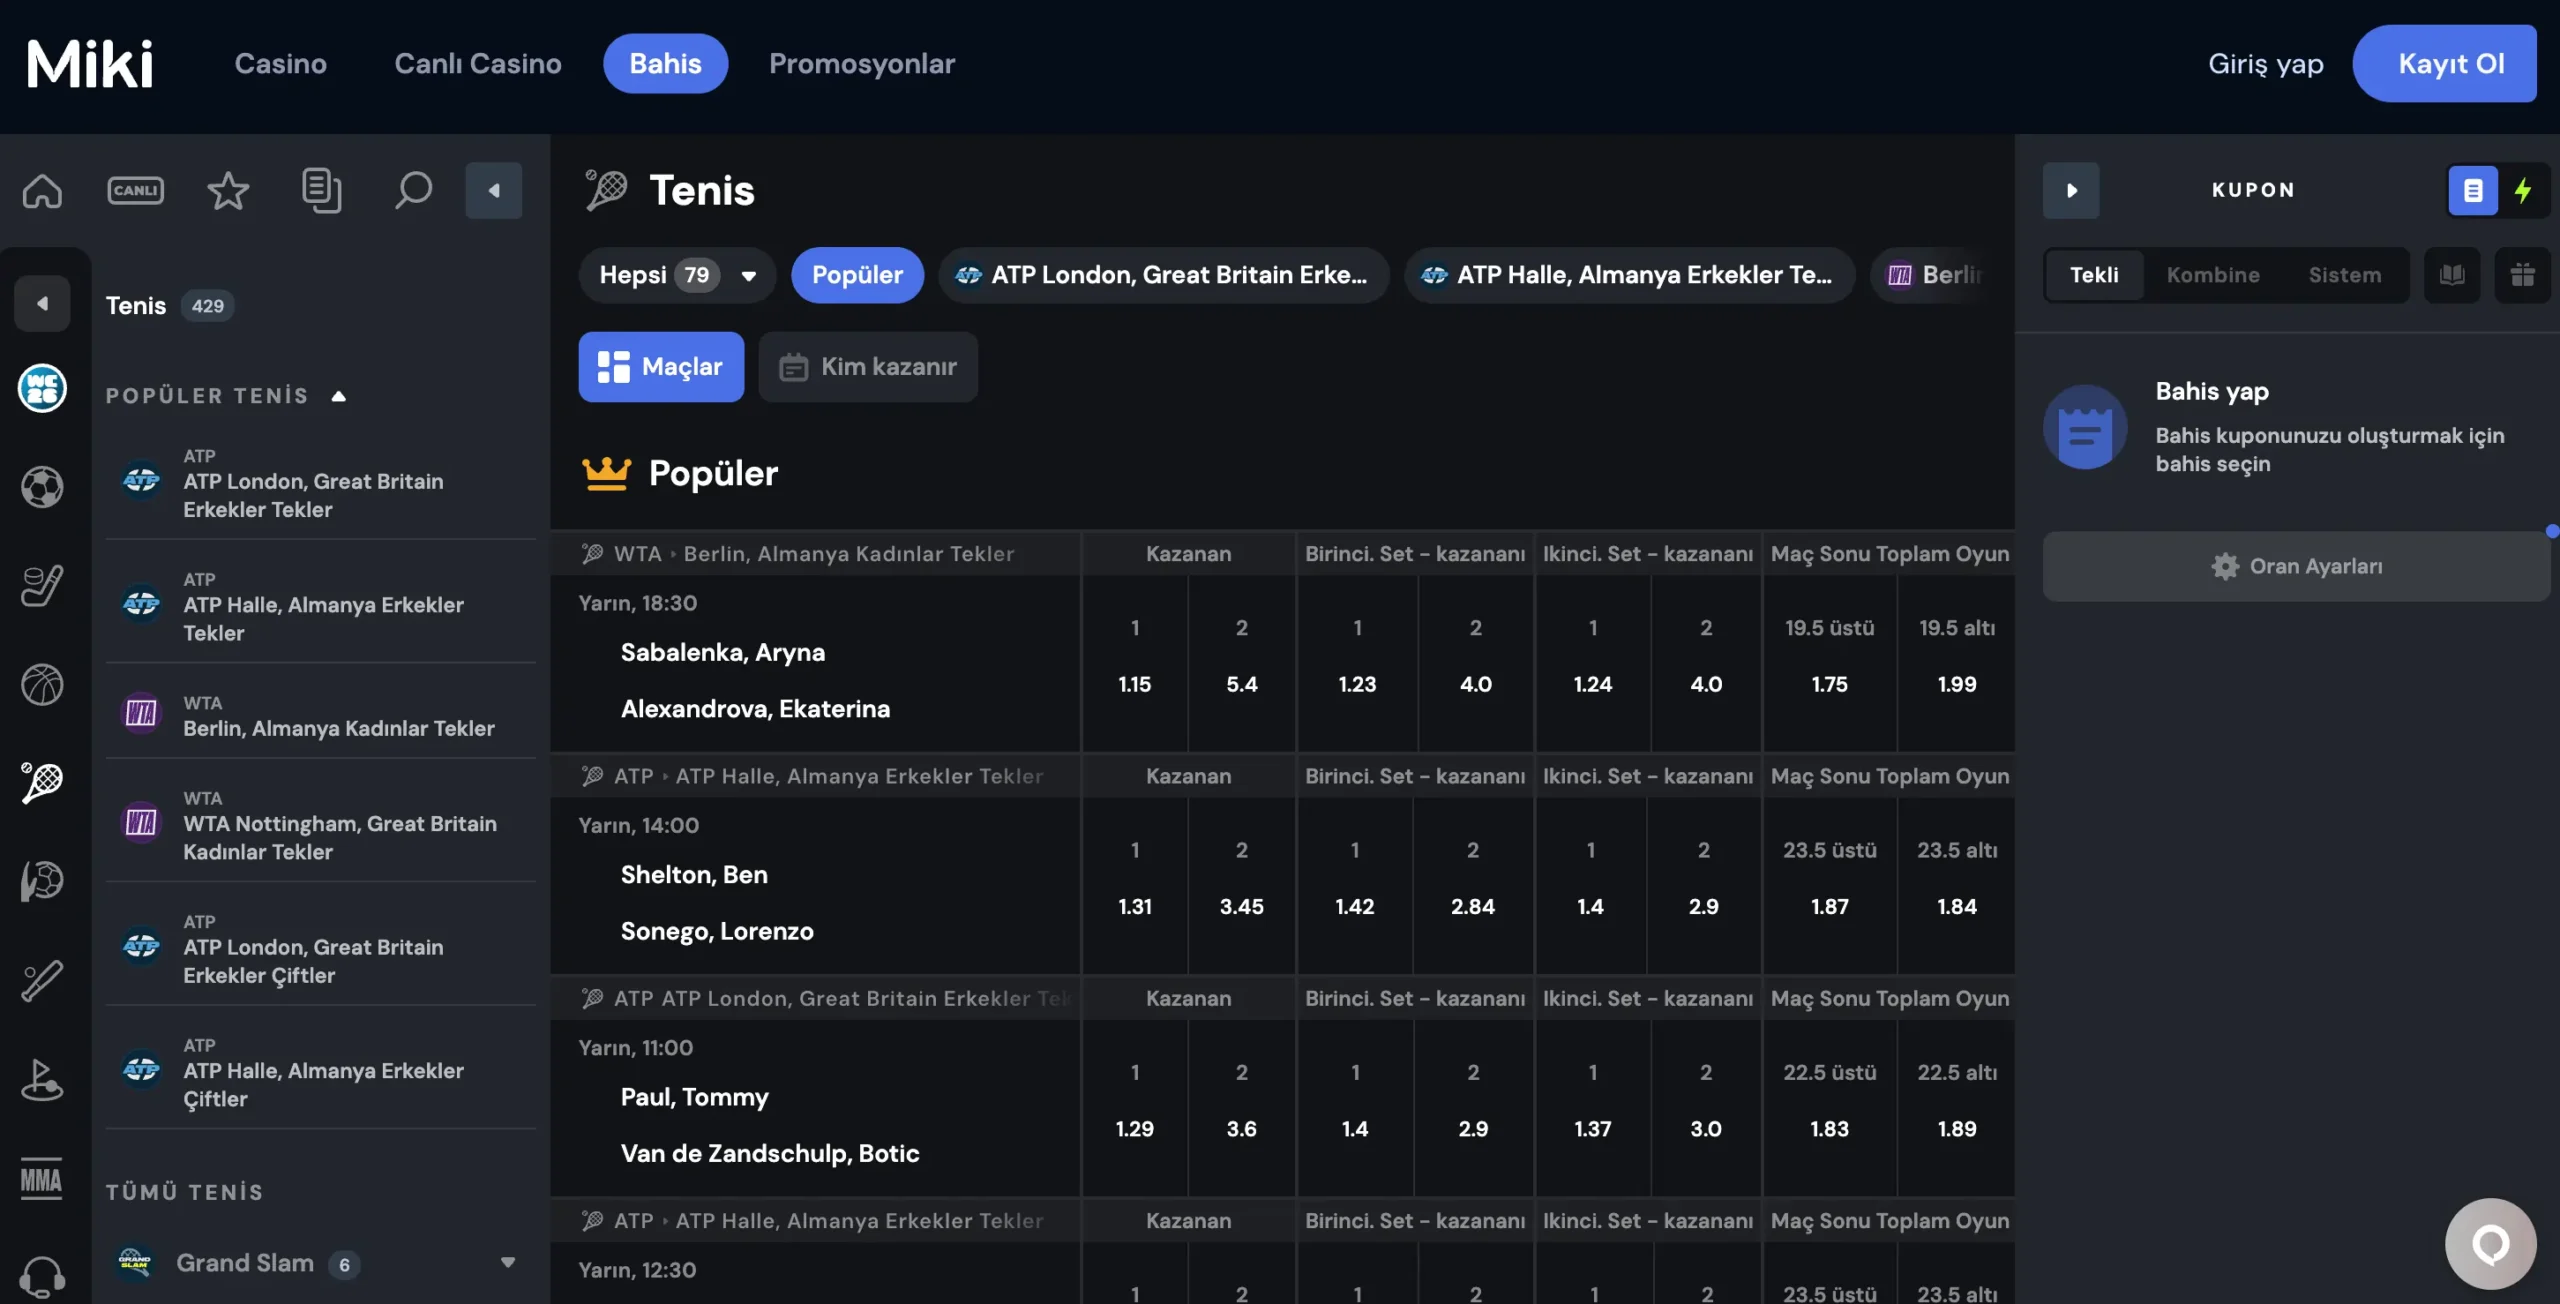Open the gift bonus icon in coupon
Screen dimensions: 2560x1304
pos(2522,275)
